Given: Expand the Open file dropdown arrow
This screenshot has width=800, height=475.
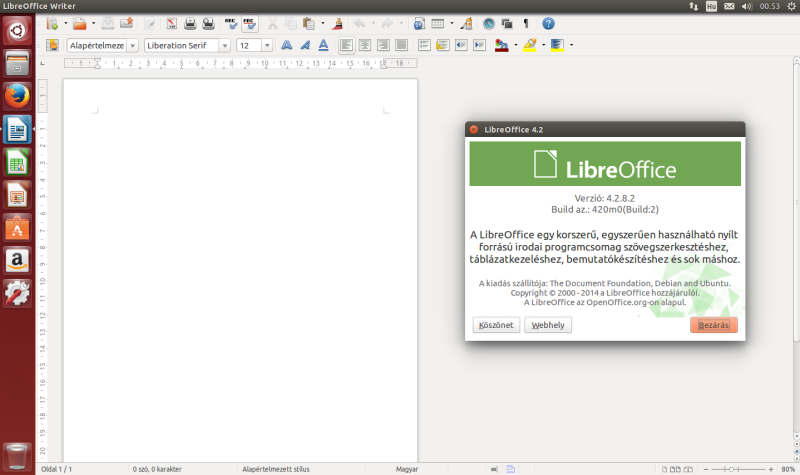Looking at the screenshot, I should [93, 23].
